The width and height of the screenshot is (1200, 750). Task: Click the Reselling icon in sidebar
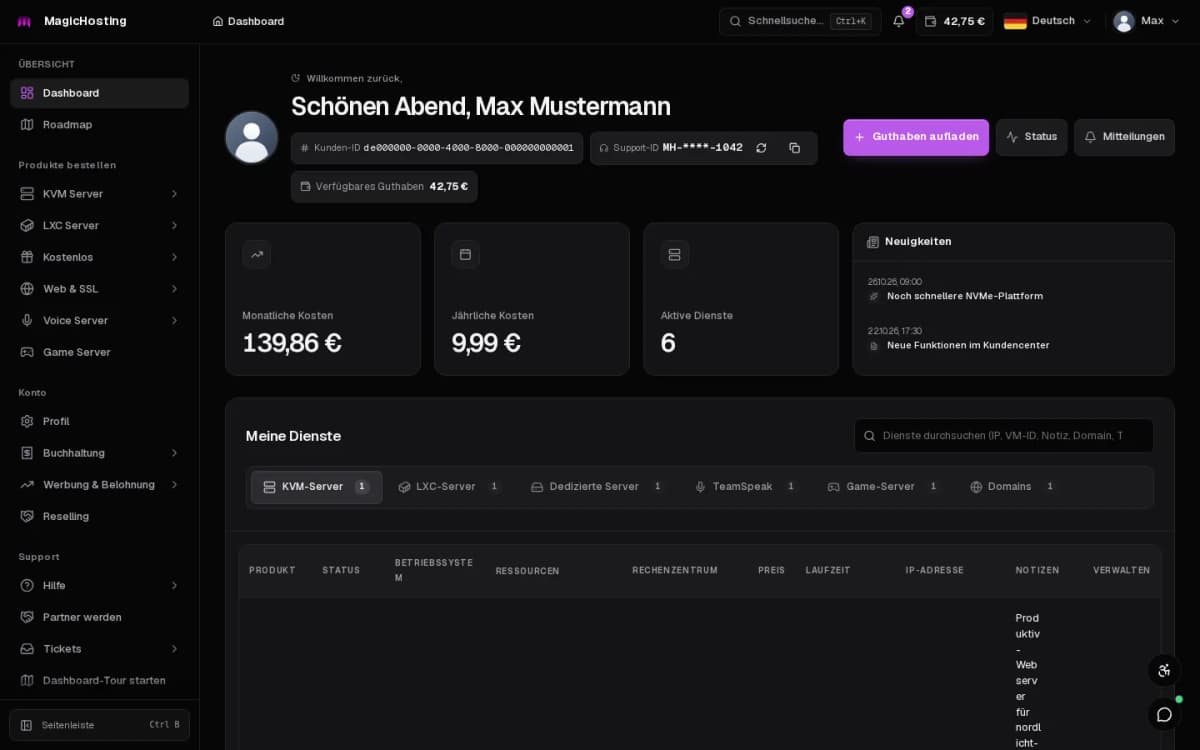(x=27, y=517)
